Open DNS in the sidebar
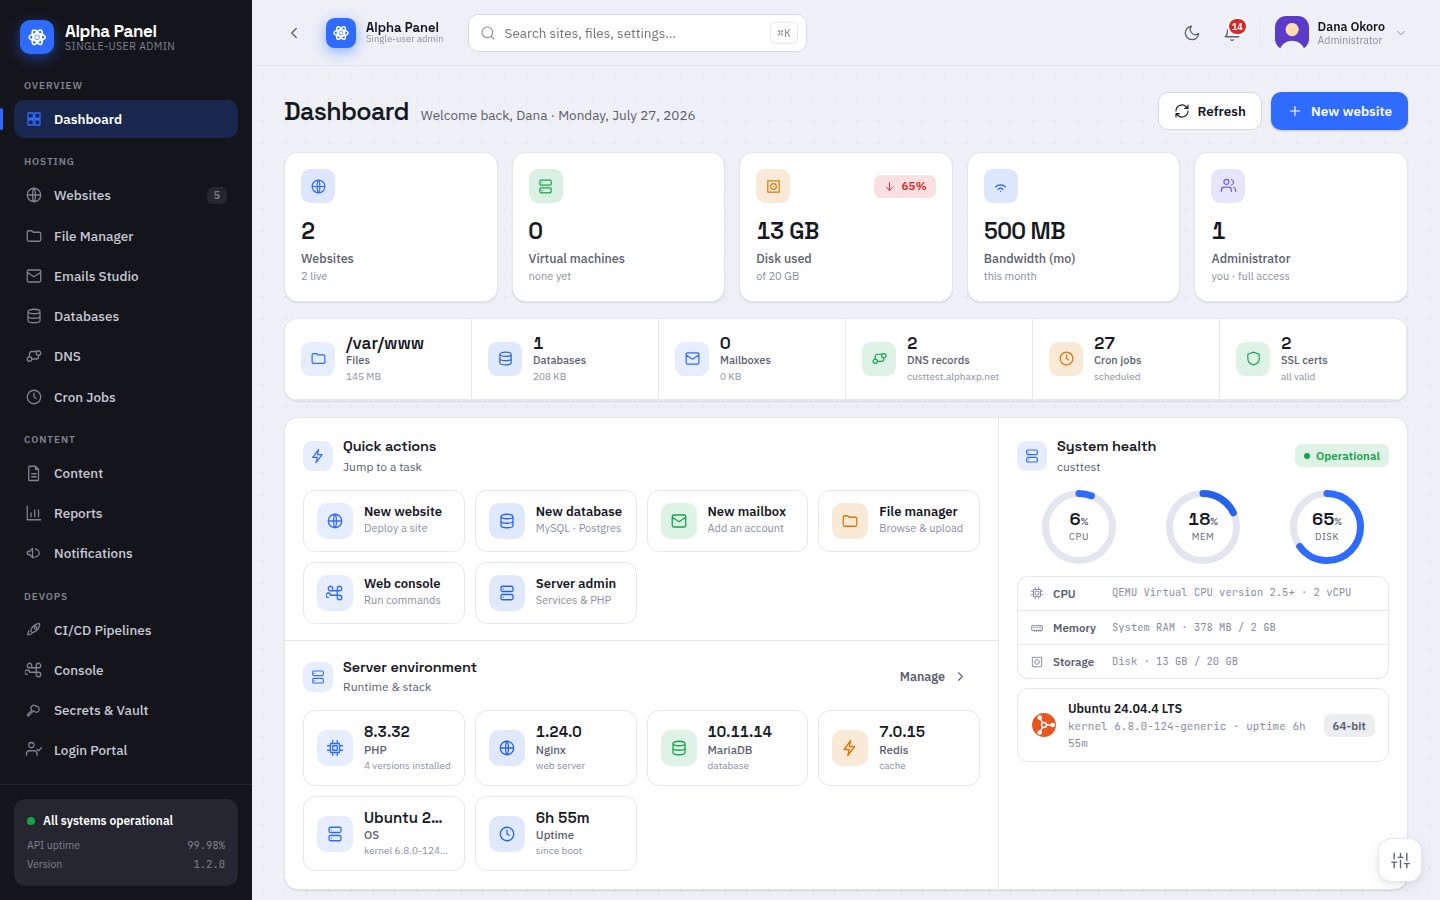Screen dimensions: 1440x900 click(126, 356)
